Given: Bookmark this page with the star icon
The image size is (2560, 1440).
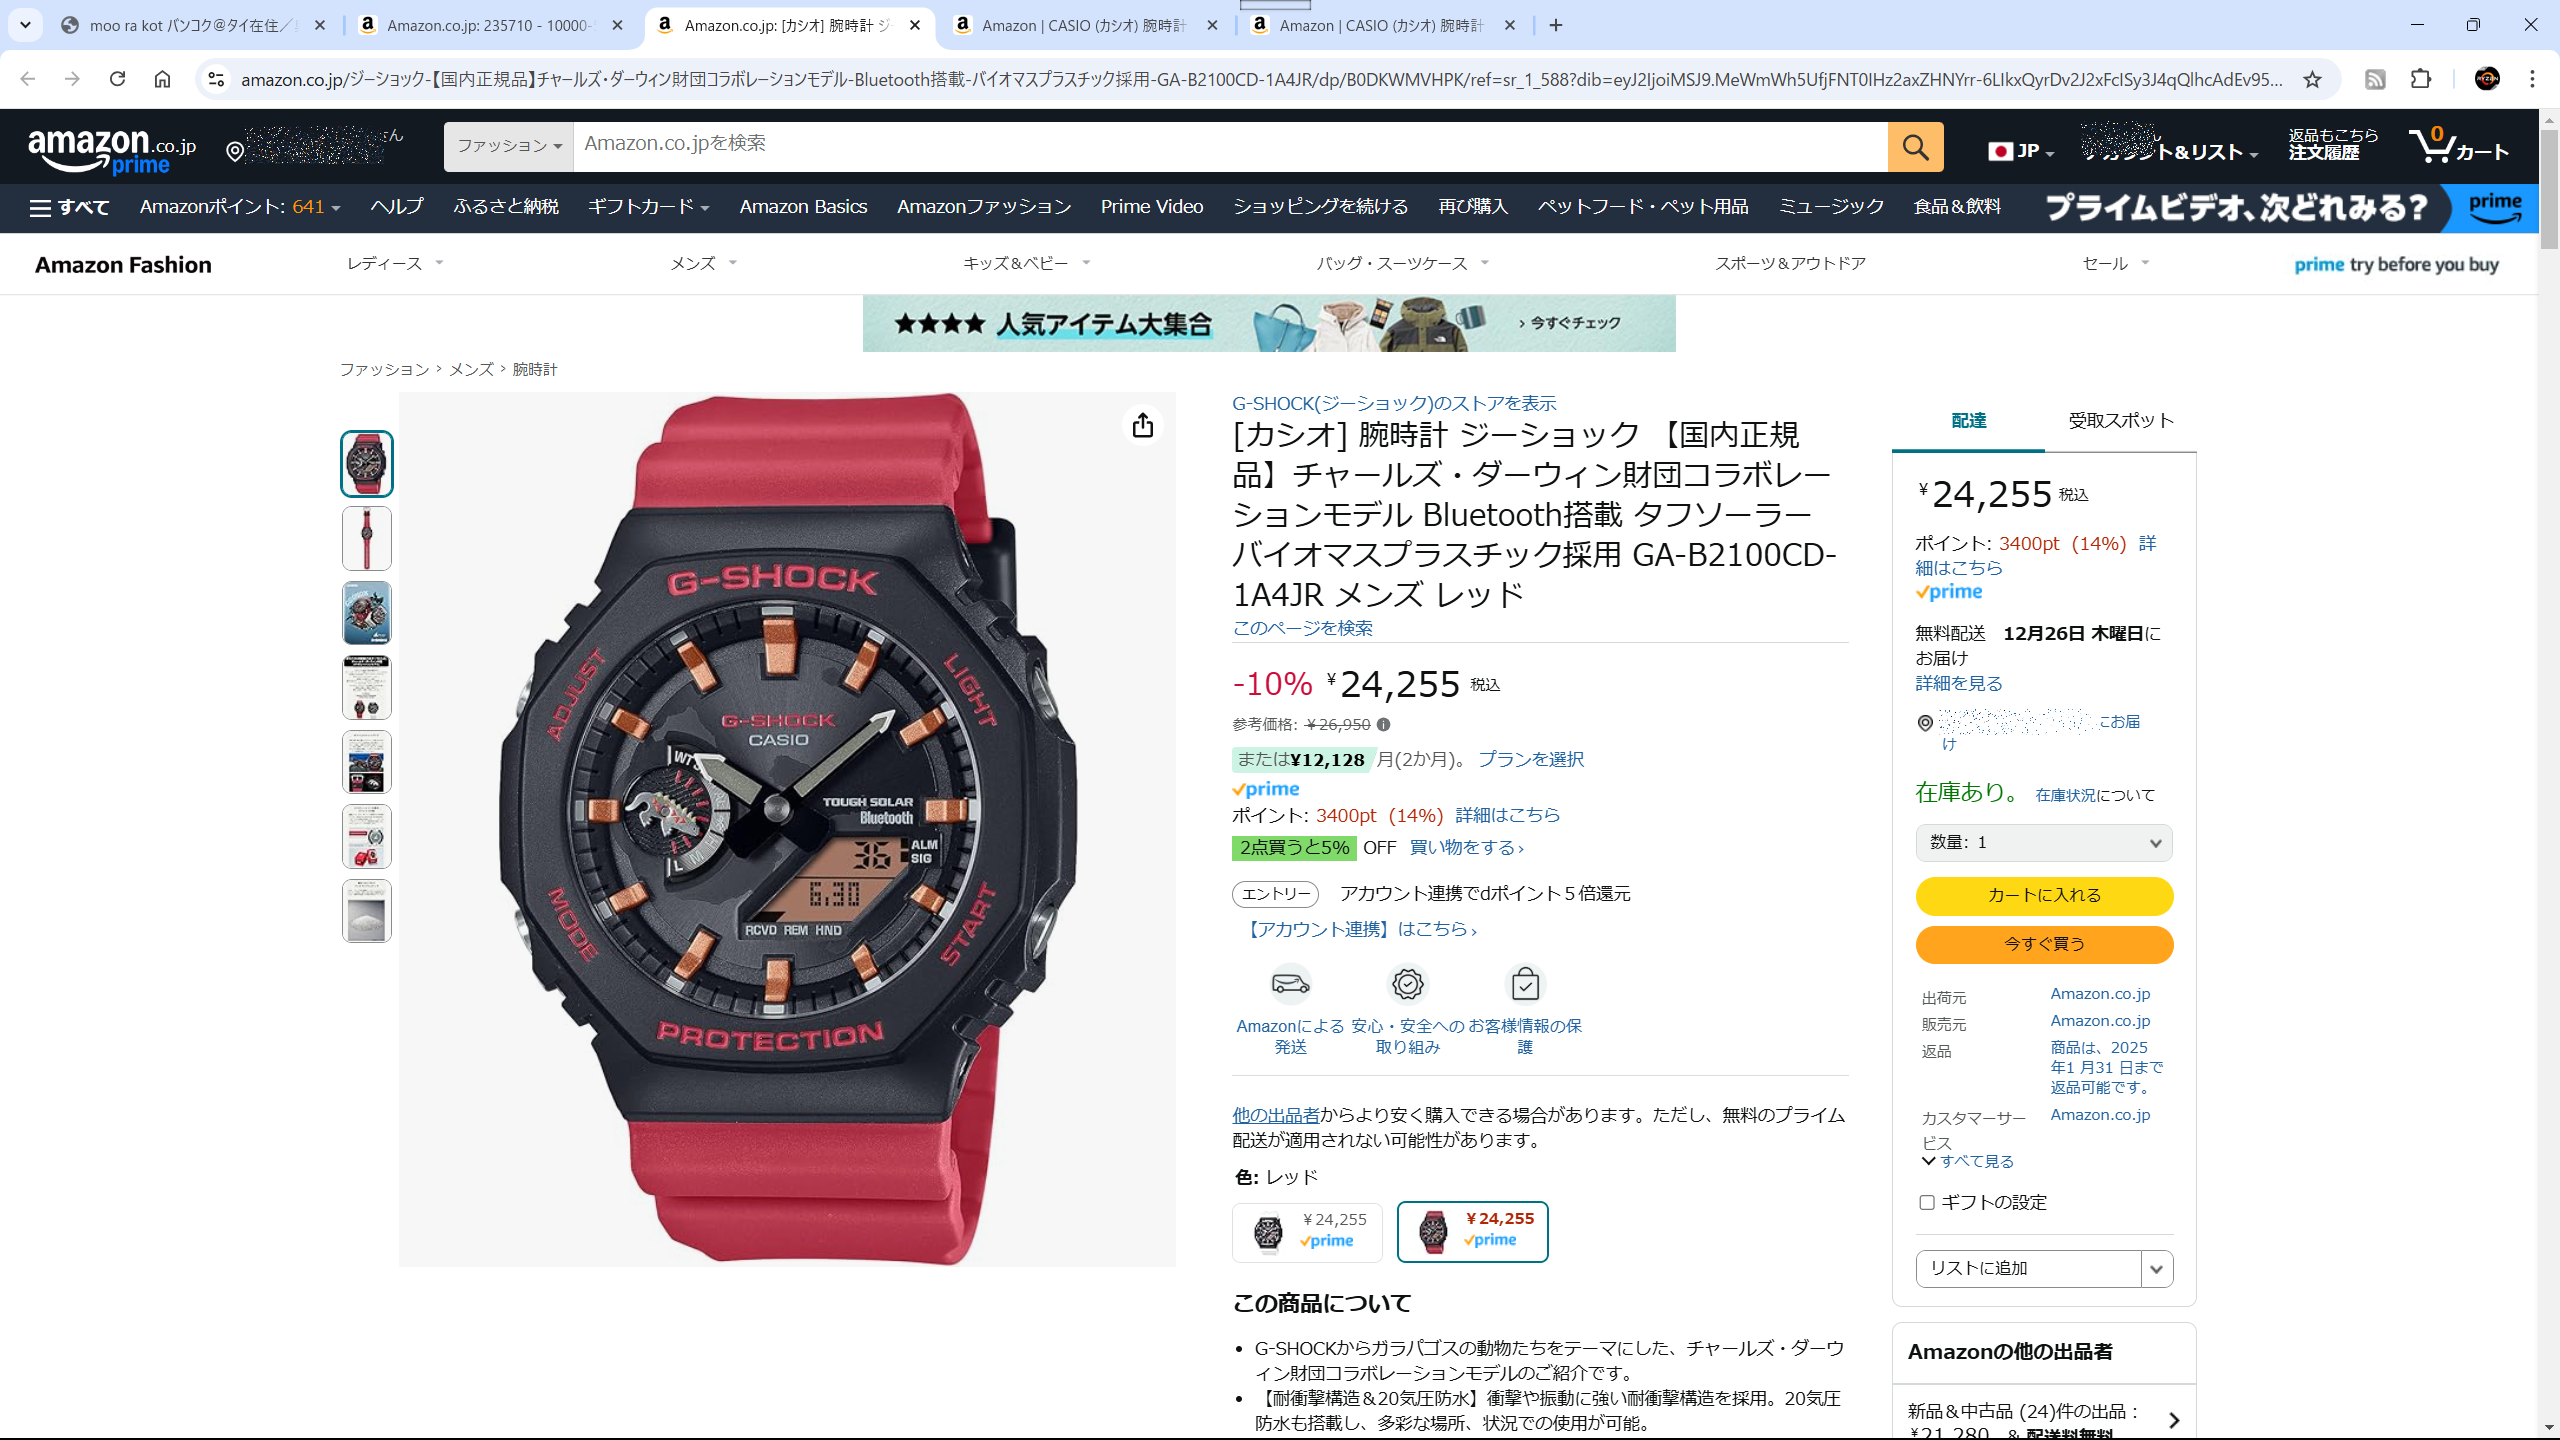Looking at the screenshot, I should pos(2312,79).
